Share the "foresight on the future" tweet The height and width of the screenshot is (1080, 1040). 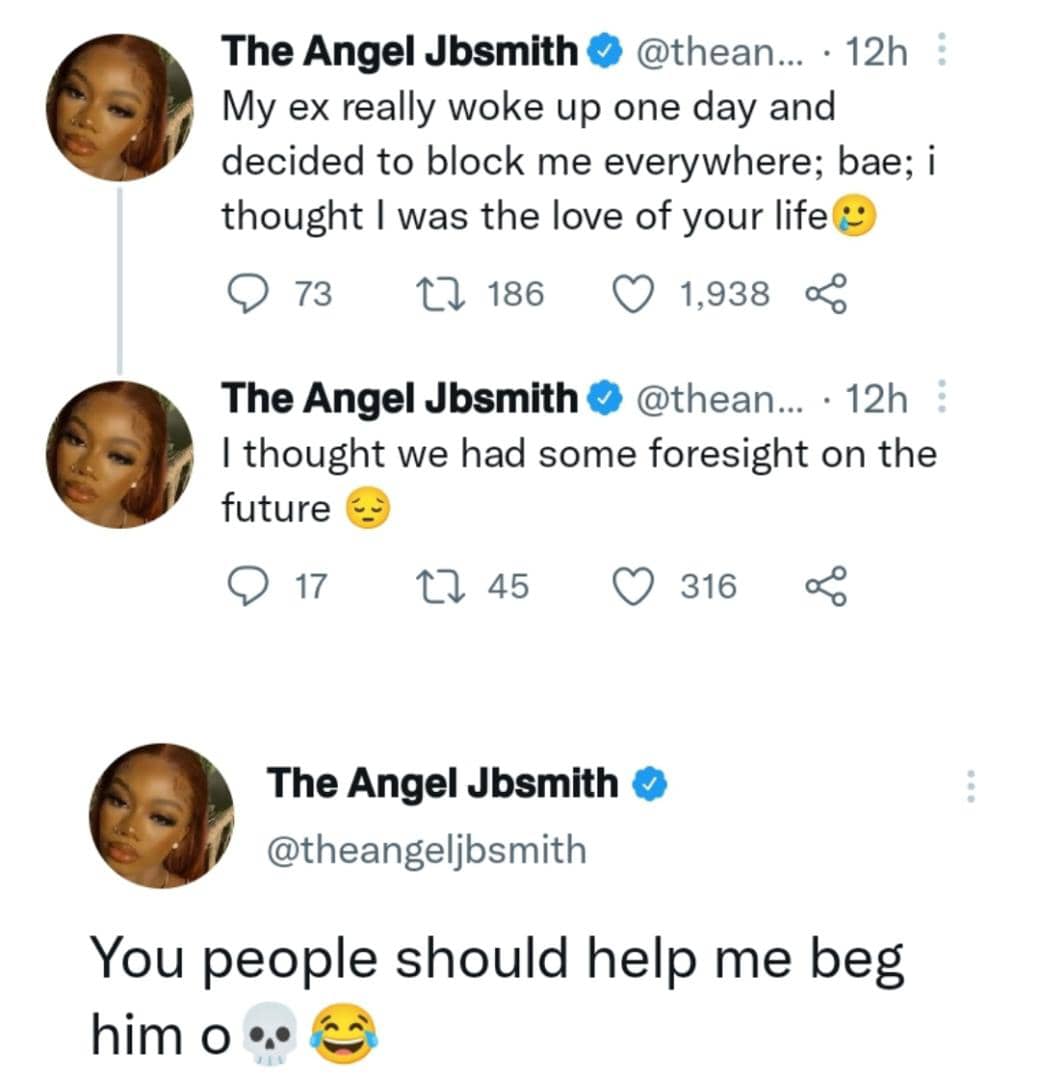tap(827, 586)
